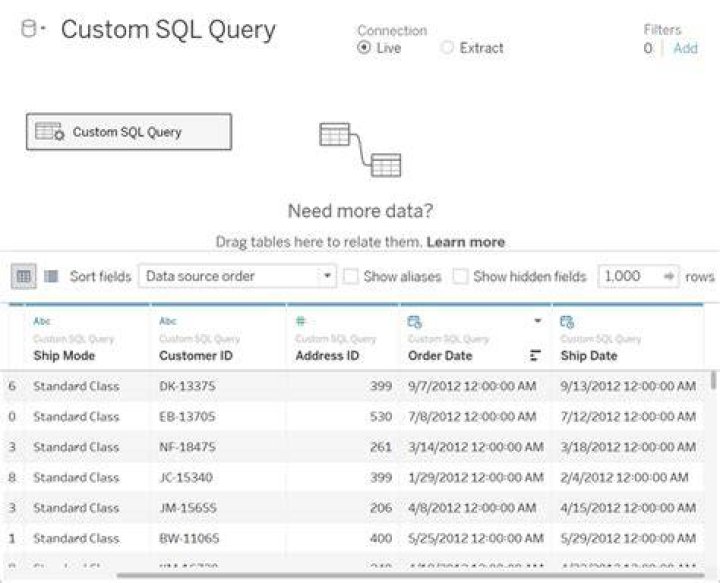Click Standard Class in BW-11065 row
Image resolution: width=720 pixels, height=583 pixels.
tap(76, 538)
